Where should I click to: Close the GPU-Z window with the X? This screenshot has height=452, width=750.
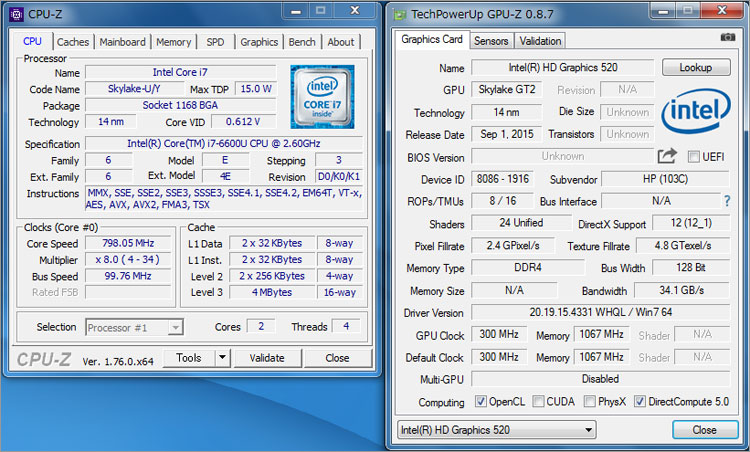pos(722,10)
